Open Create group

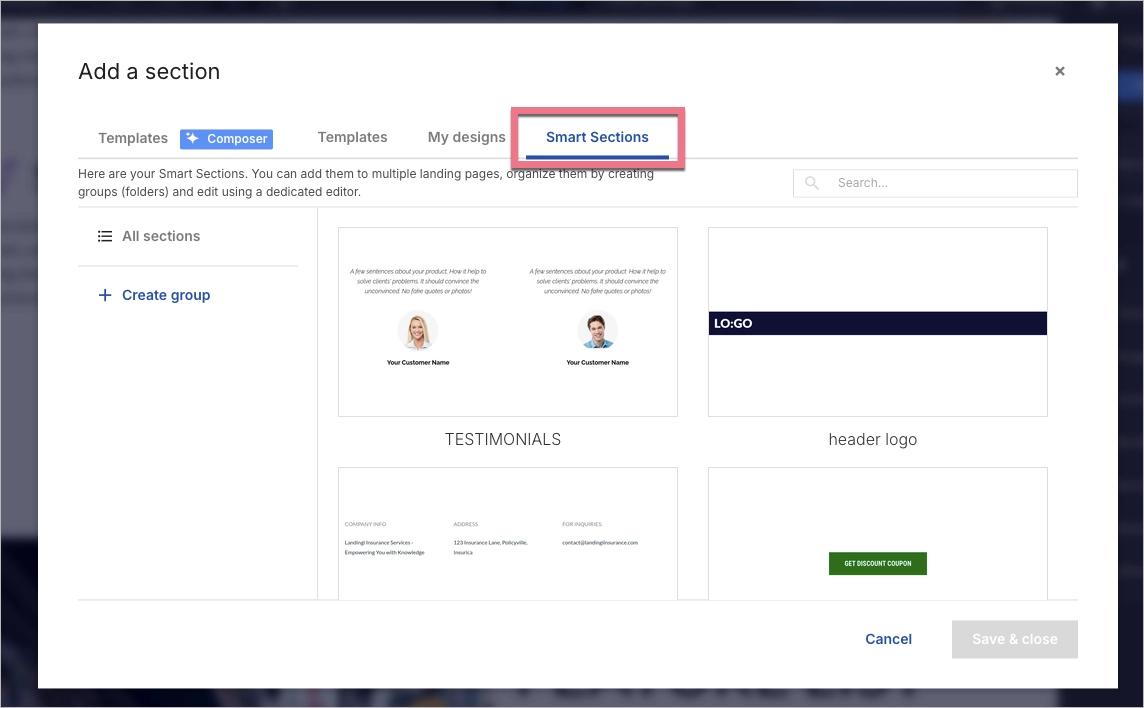(x=166, y=295)
